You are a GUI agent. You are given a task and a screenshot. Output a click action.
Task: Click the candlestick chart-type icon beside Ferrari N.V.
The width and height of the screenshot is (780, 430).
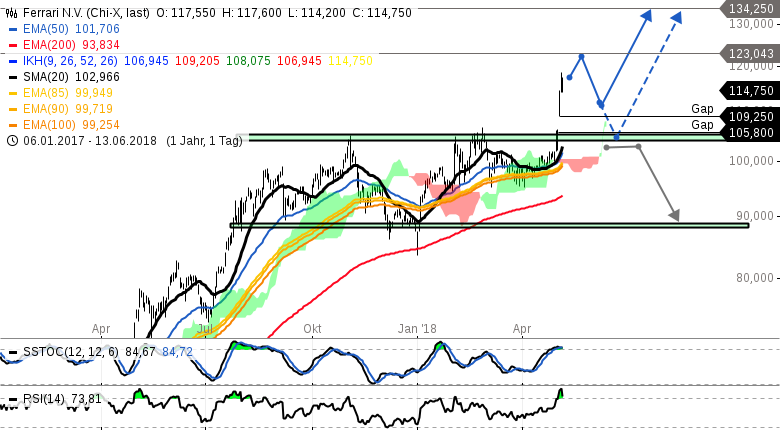[12, 13]
